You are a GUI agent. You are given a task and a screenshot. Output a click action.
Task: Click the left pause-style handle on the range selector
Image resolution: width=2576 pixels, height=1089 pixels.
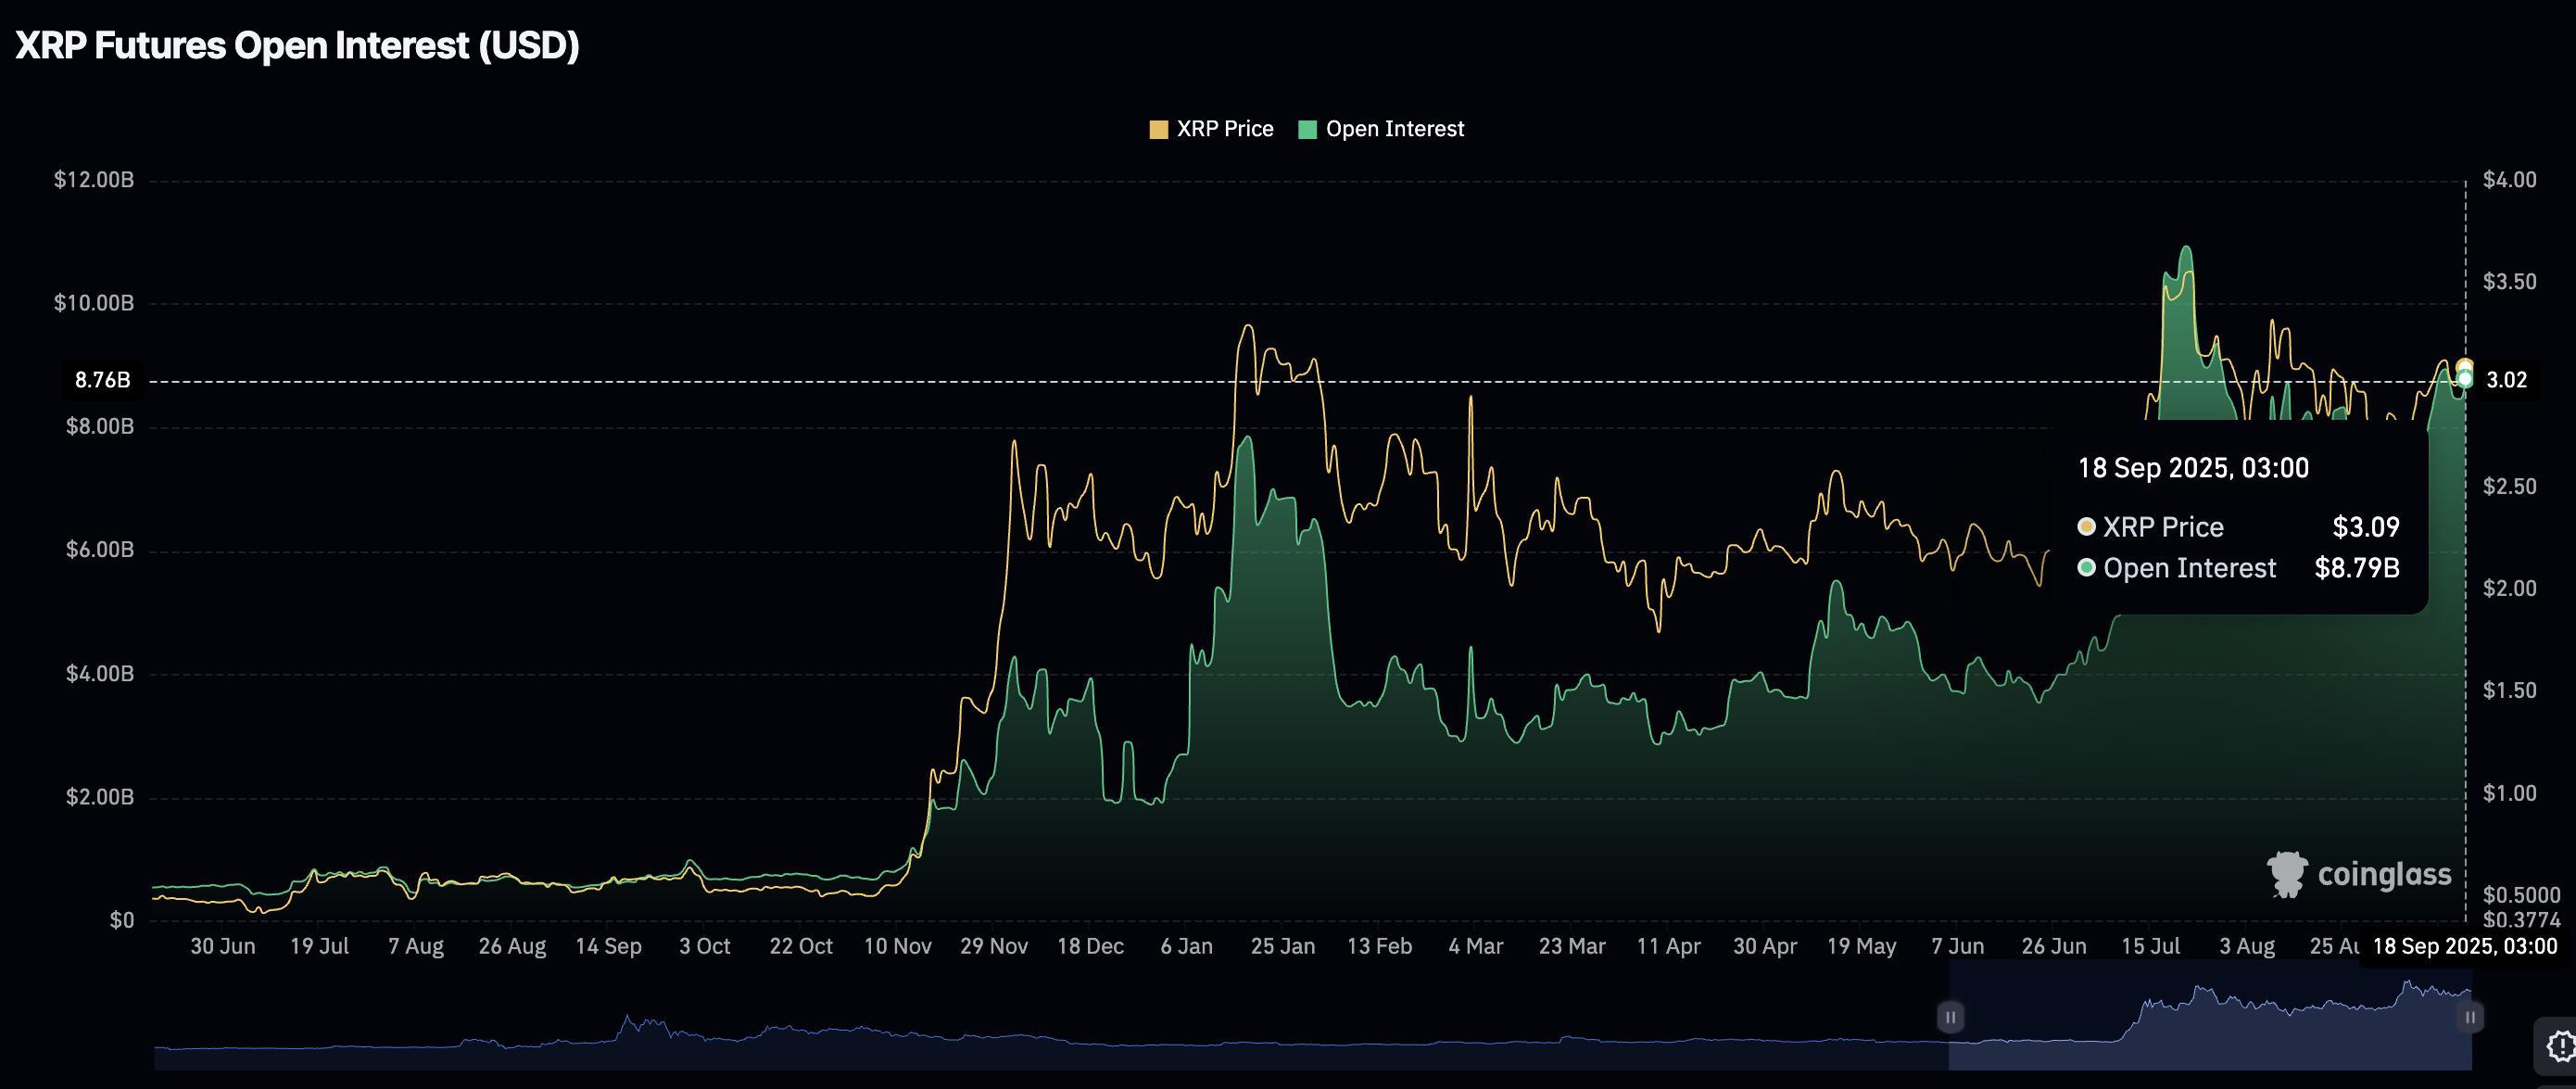[1951, 1016]
